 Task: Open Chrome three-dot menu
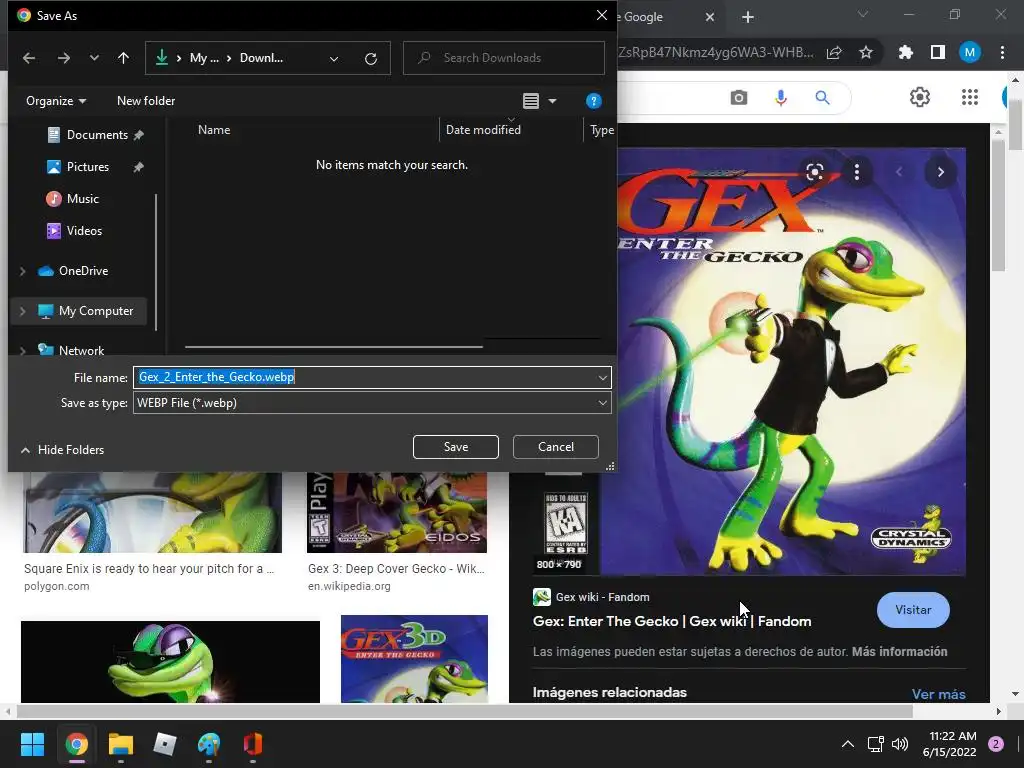click(x=1002, y=52)
